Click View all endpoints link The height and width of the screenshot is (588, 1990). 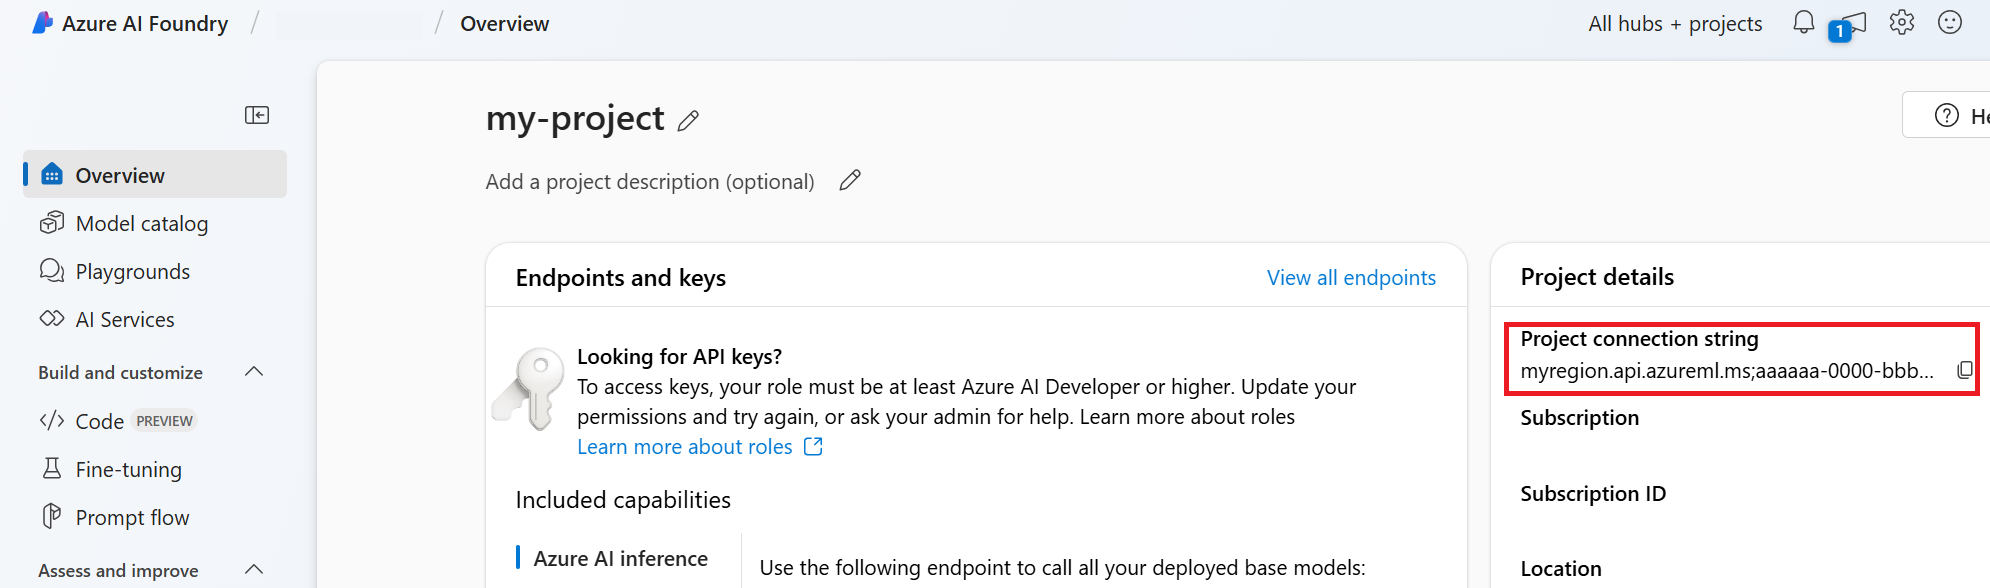pos(1351,277)
